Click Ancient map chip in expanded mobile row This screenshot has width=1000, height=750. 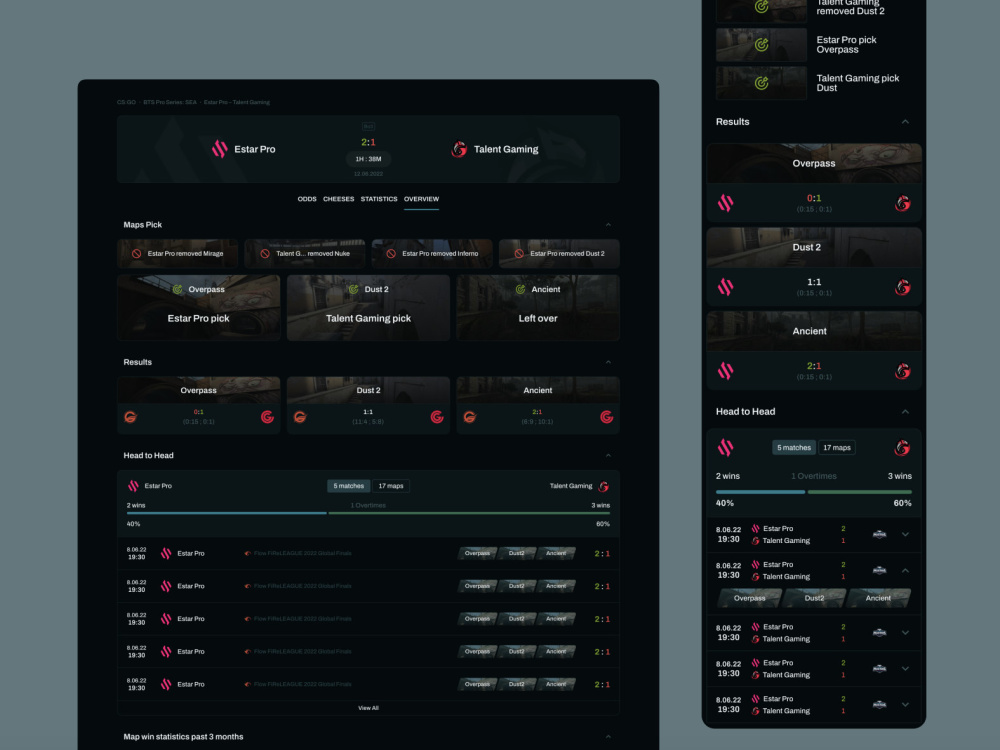point(878,598)
